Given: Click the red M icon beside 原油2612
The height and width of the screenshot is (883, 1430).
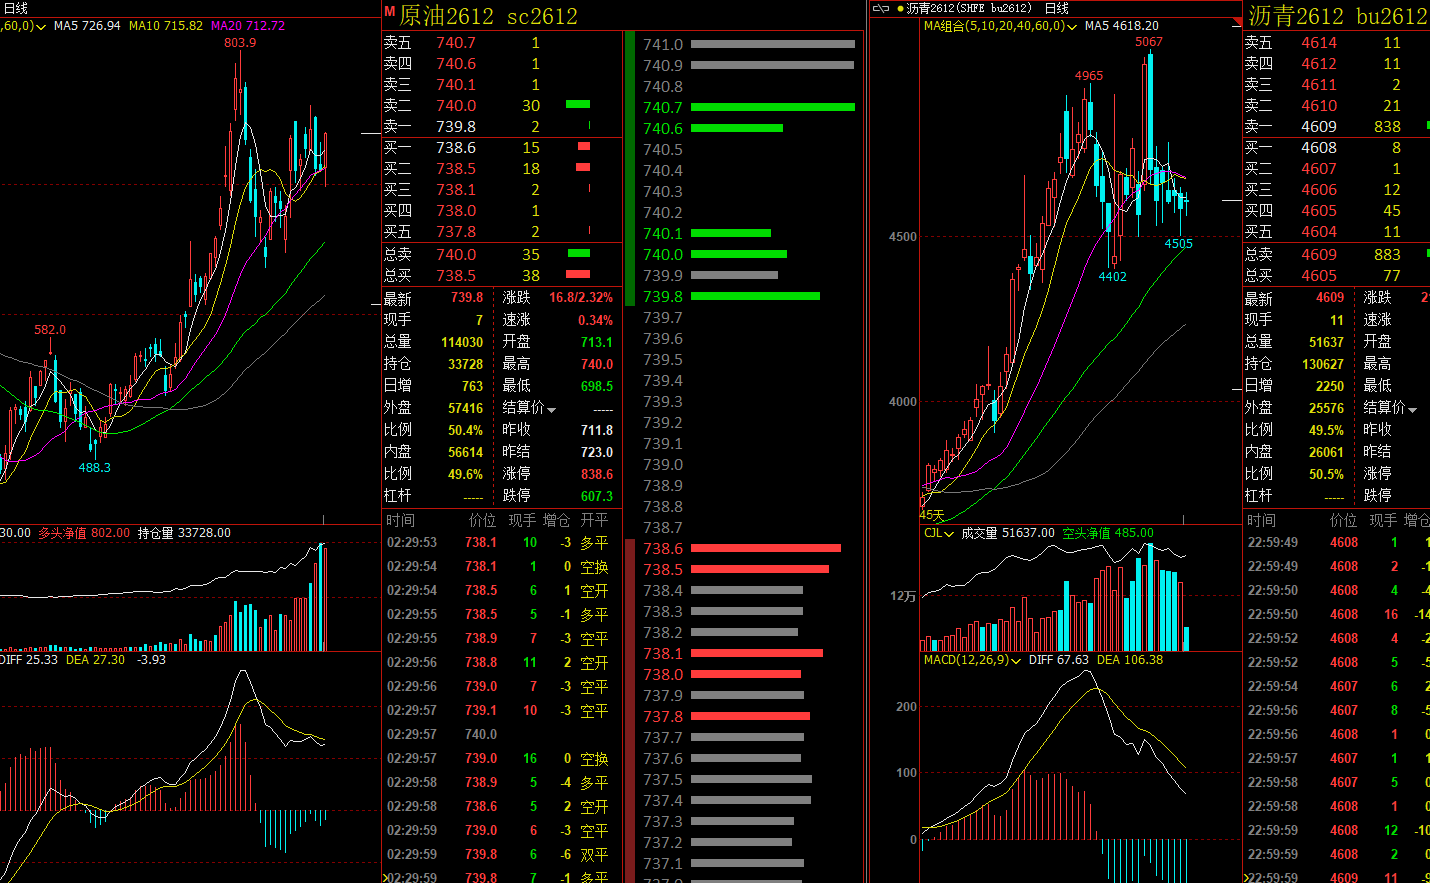Looking at the screenshot, I should tap(390, 11).
